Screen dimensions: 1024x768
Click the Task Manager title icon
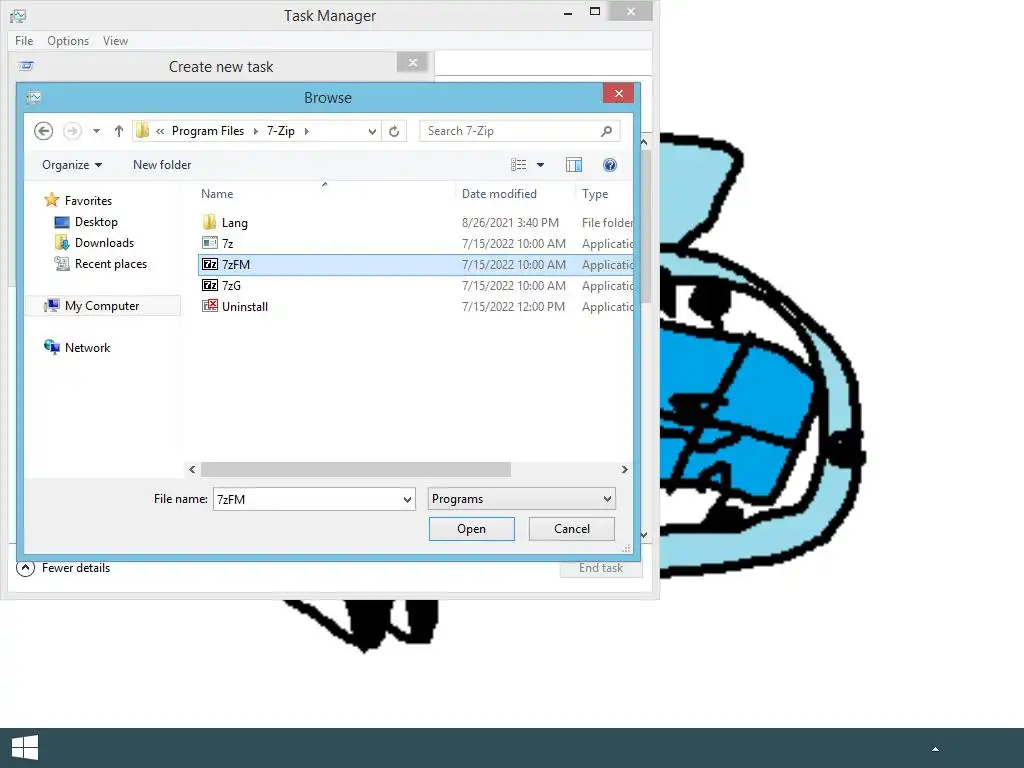click(x=18, y=16)
